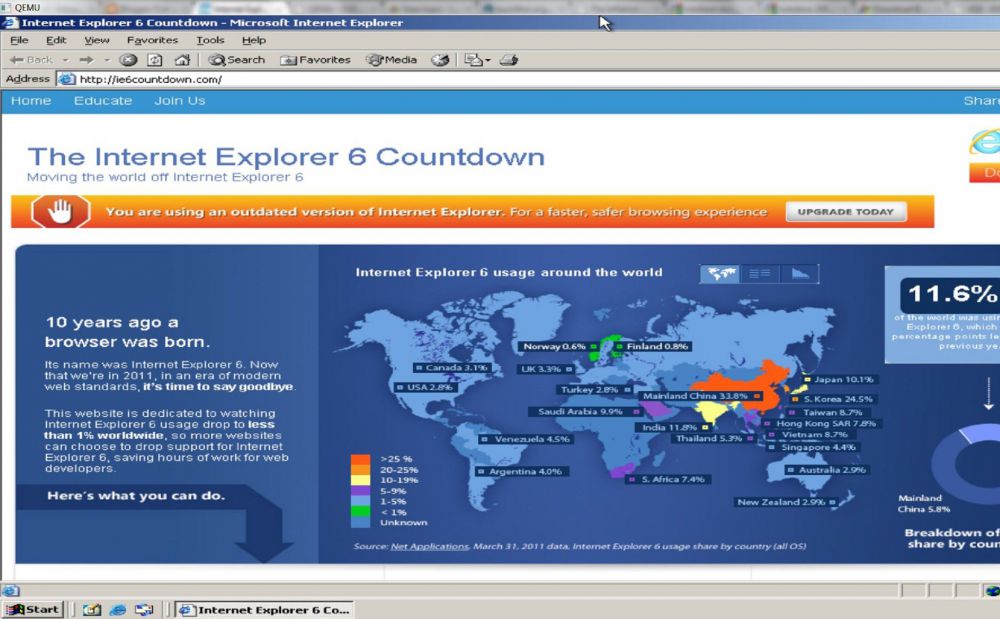Click the Turkey 2.8% map label
The width and height of the screenshot is (1000, 619).
[x=595, y=390]
